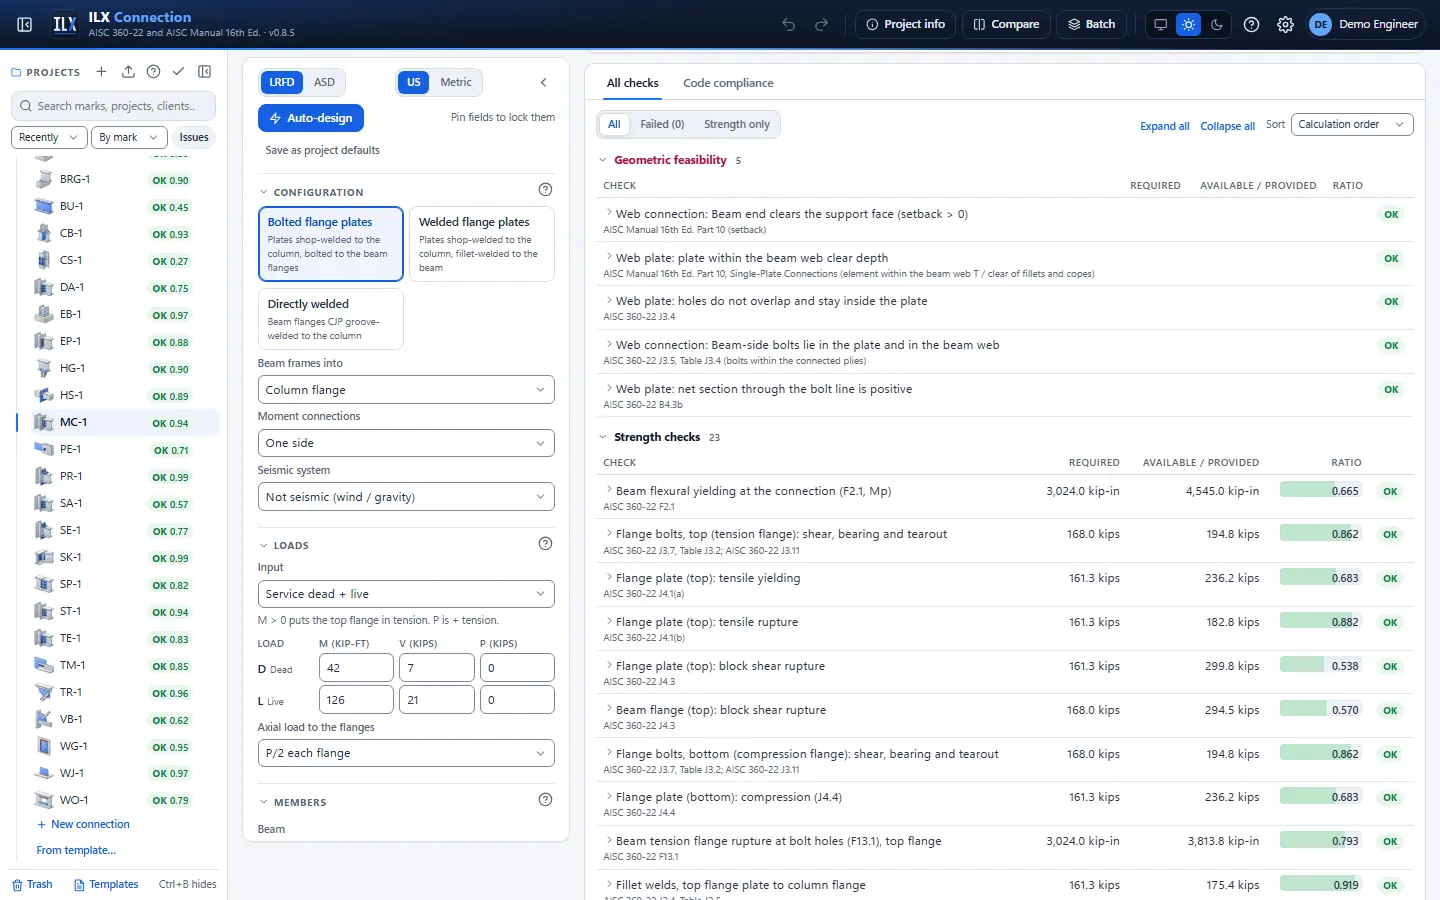Choose Bolted flange plates configuration
Image resolution: width=1440 pixels, height=900 pixels.
pos(331,246)
